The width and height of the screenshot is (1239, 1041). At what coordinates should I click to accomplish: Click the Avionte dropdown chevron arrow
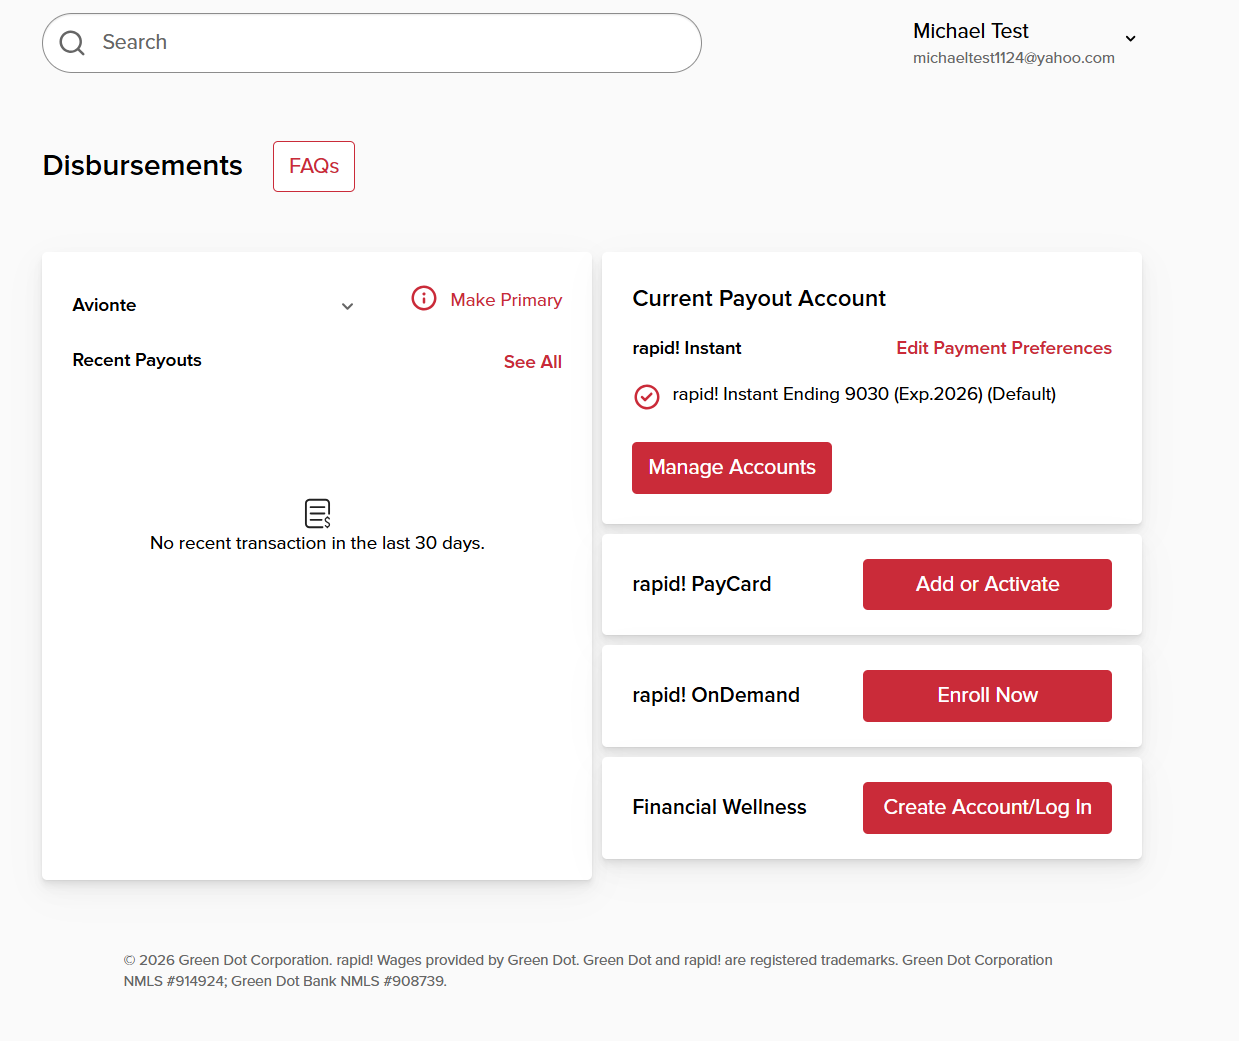(348, 306)
